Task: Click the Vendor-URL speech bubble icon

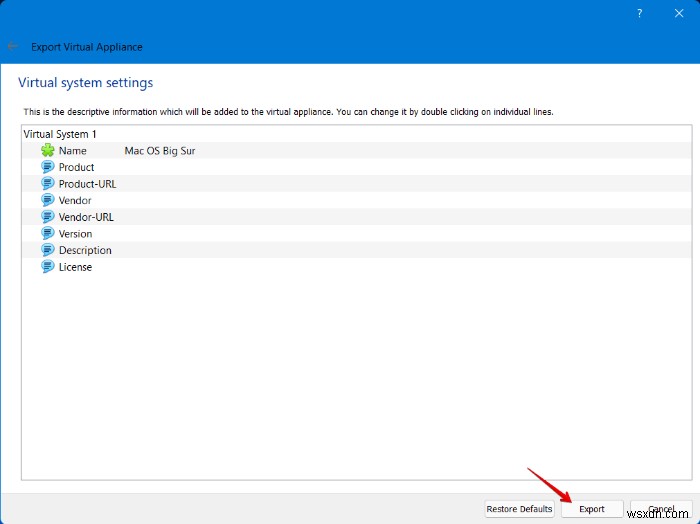Action: [x=48, y=217]
